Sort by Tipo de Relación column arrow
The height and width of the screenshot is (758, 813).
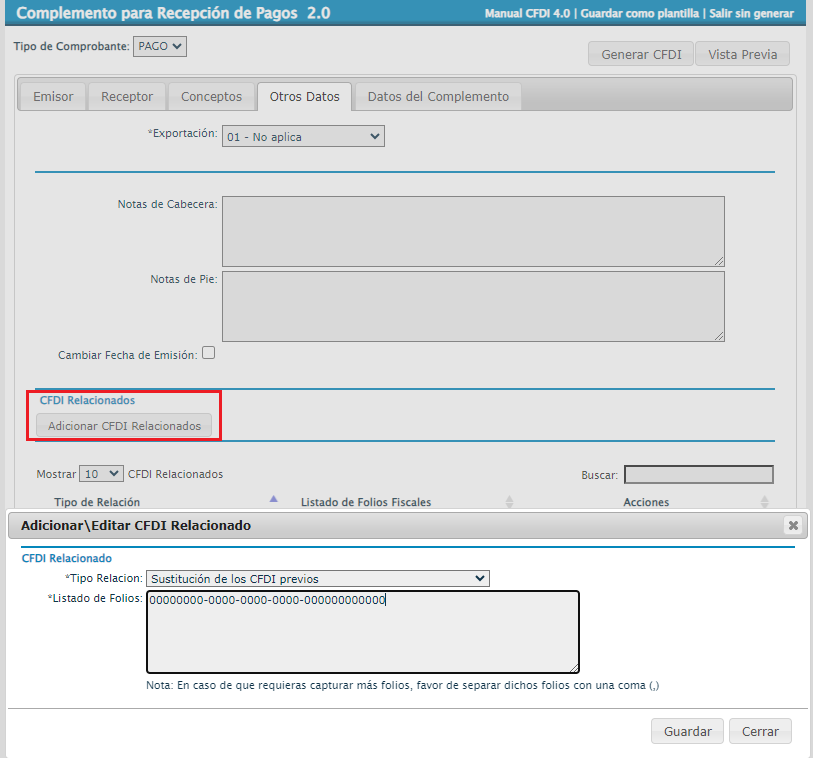274,500
